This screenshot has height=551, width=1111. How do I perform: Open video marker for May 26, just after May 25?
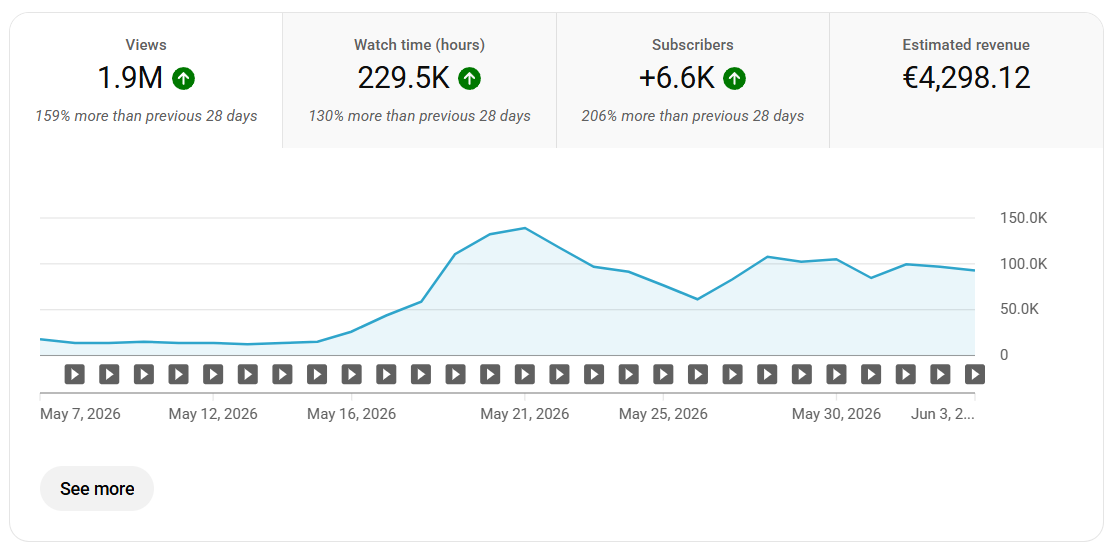698,374
